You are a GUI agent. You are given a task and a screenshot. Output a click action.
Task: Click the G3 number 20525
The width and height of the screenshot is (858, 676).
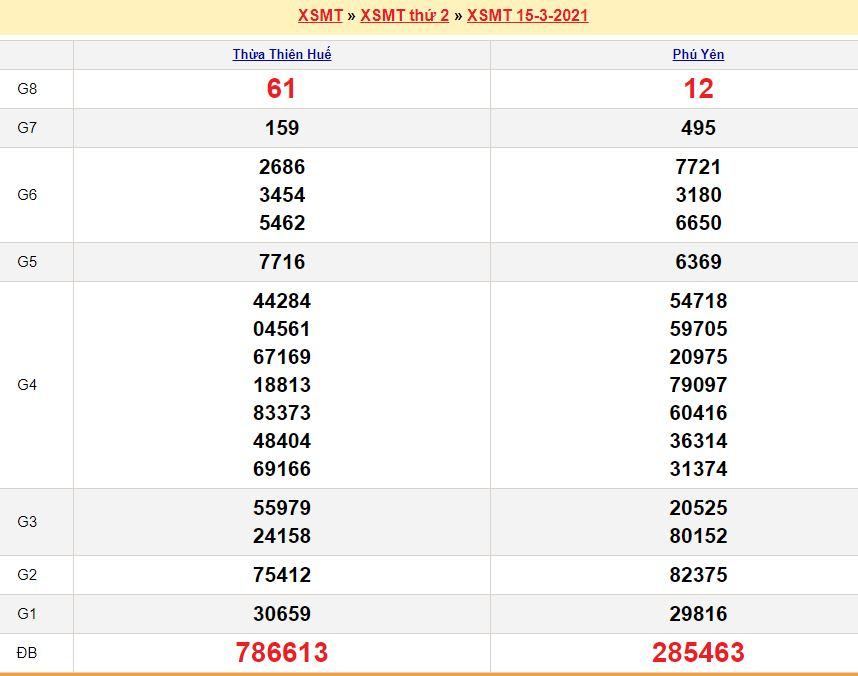698,508
